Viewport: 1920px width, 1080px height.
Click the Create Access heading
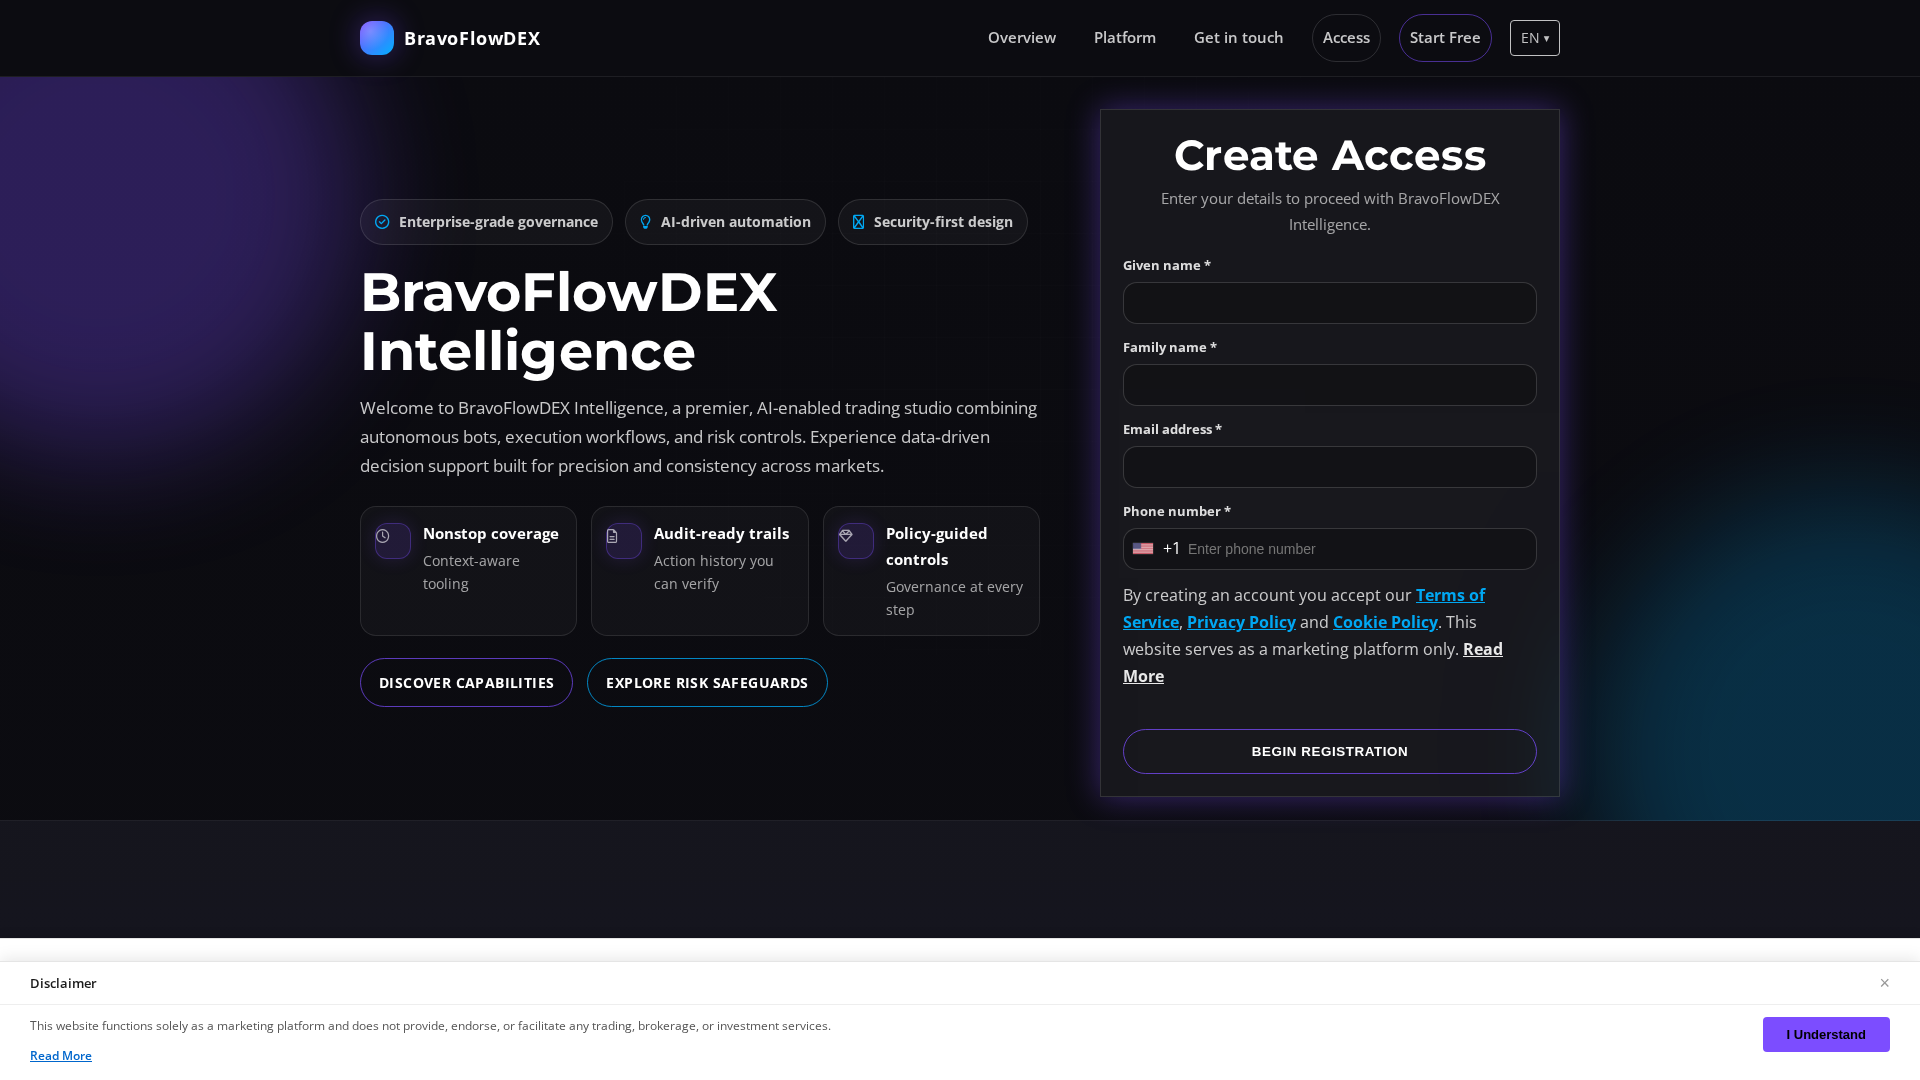pyautogui.click(x=1330, y=155)
